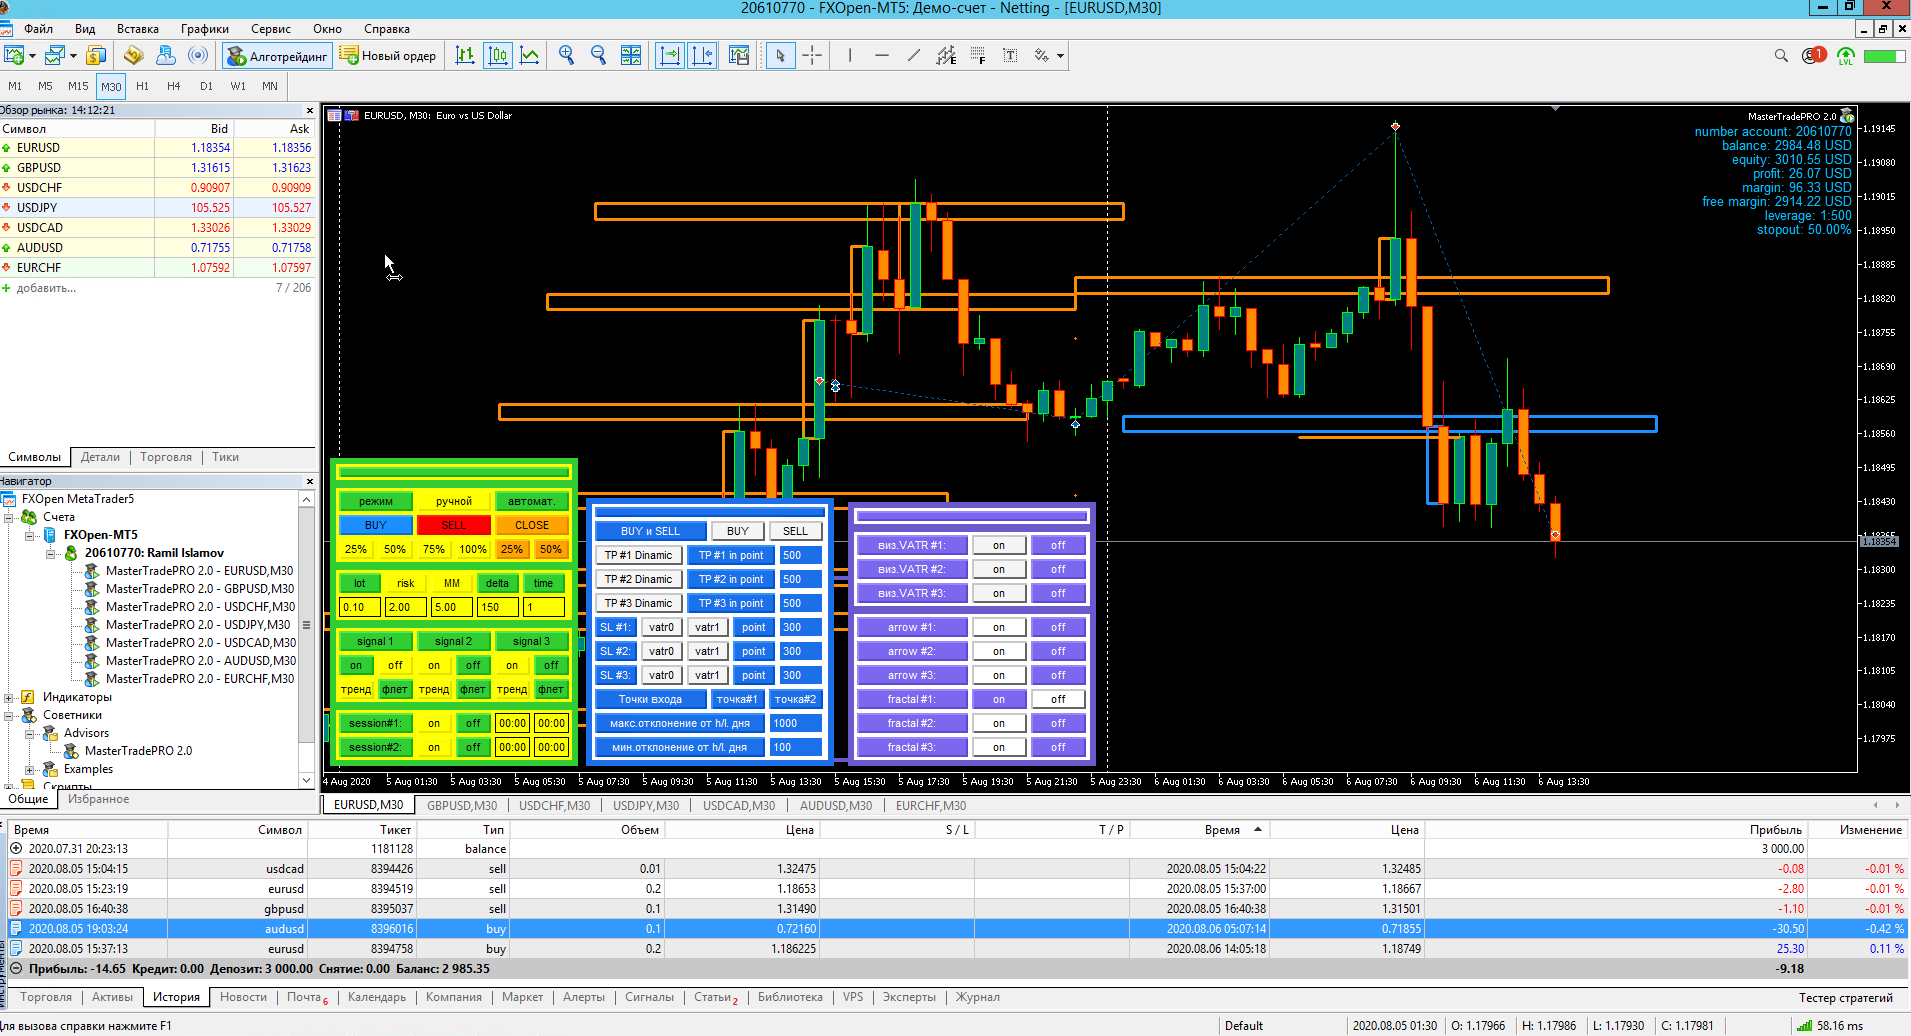Open the chart profiles toolbar icon
The height and width of the screenshot is (1036, 1911).
coord(56,55)
